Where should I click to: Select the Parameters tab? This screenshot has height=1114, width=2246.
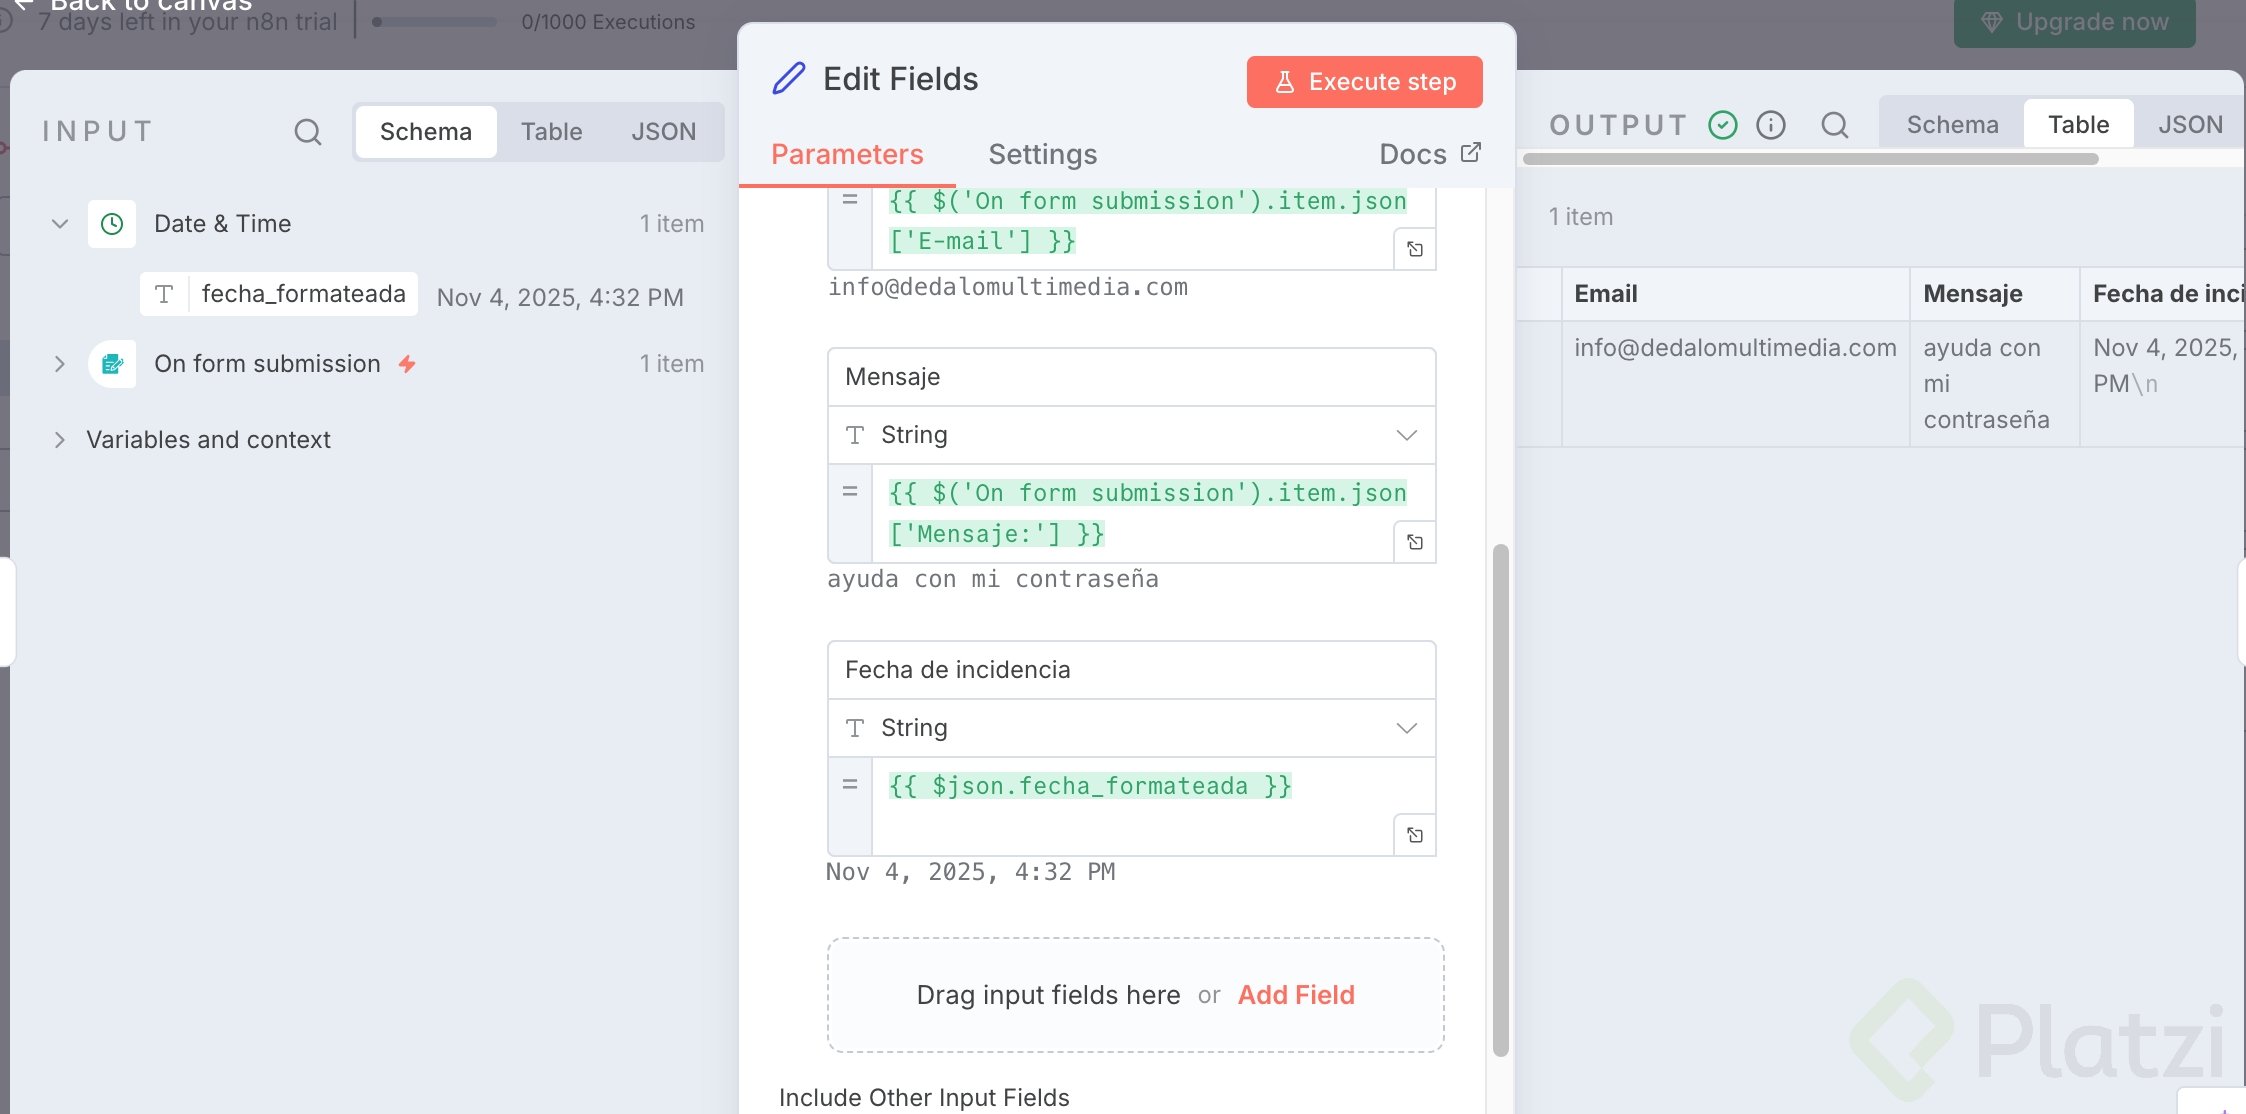(847, 154)
